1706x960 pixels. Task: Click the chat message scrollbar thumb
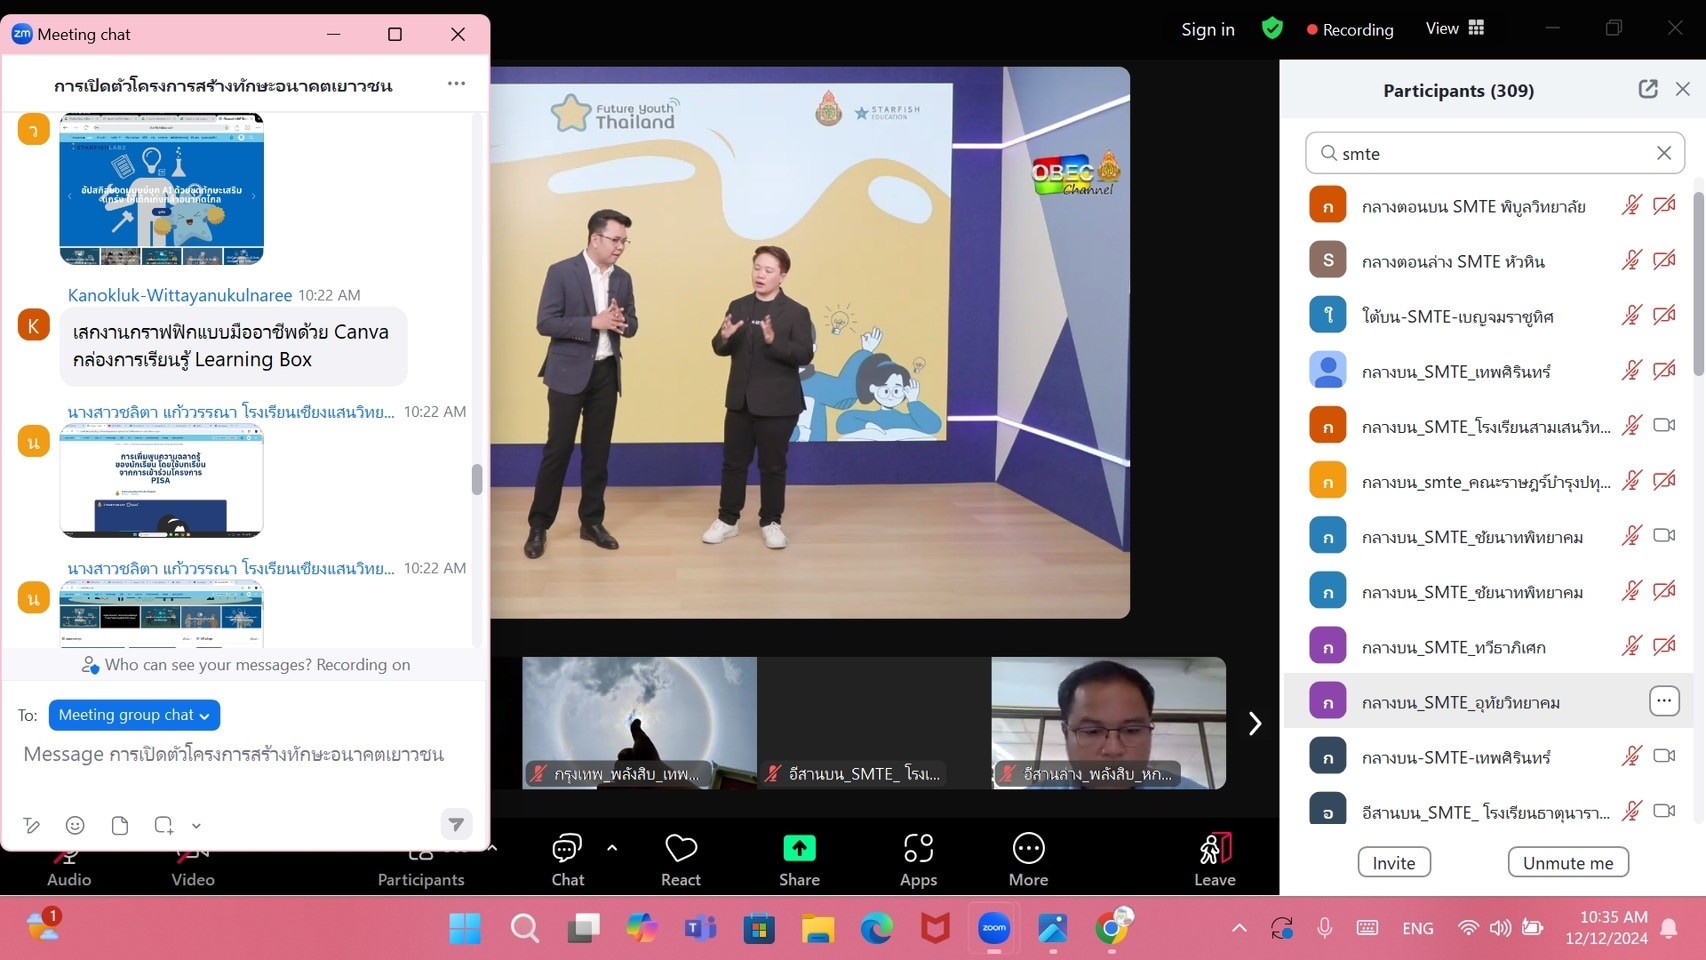[477, 480]
